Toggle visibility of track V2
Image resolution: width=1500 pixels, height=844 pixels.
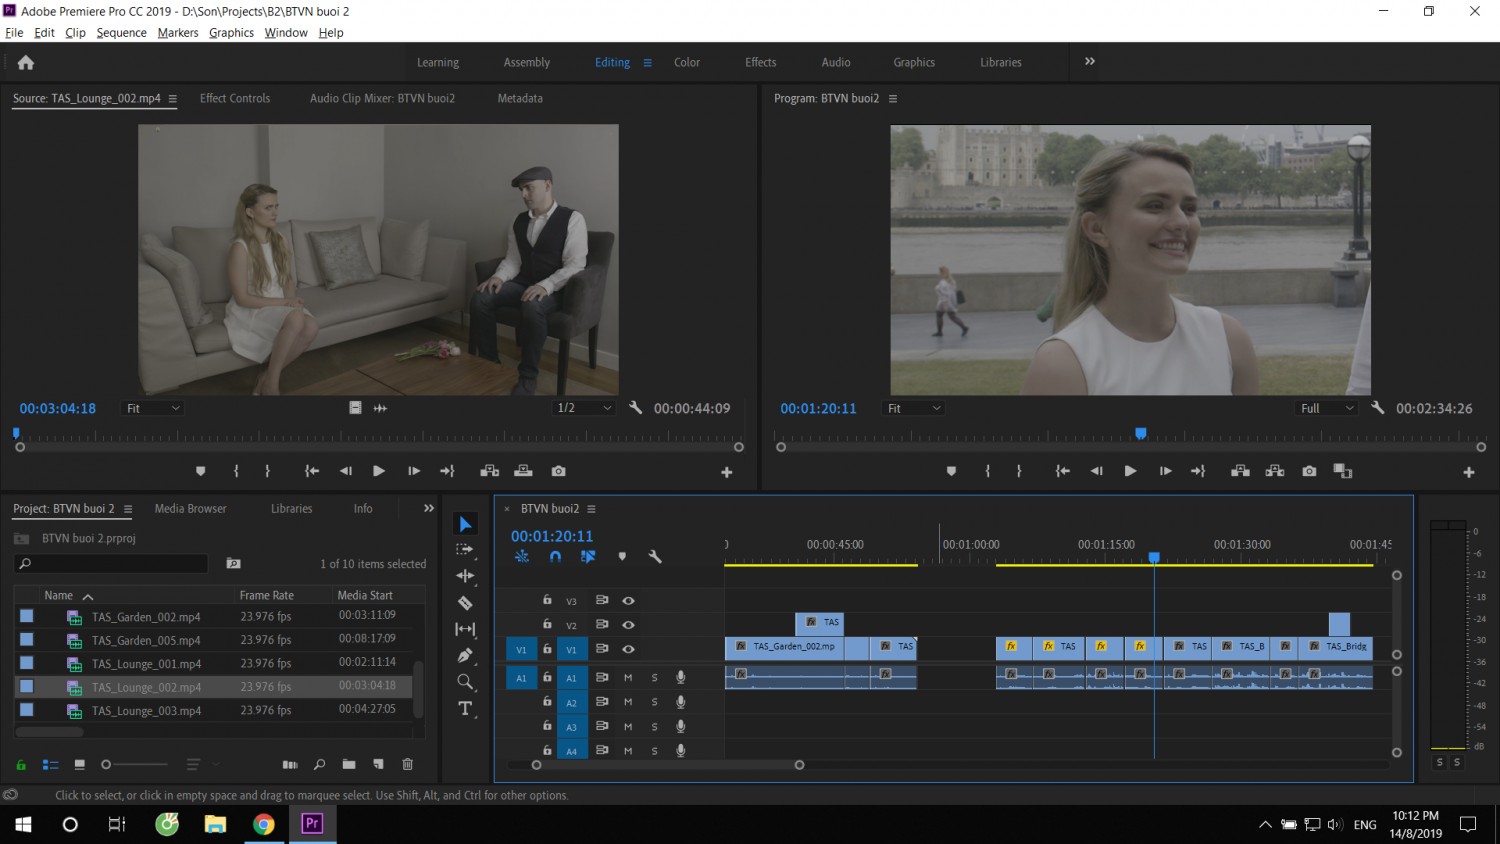[628, 624]
